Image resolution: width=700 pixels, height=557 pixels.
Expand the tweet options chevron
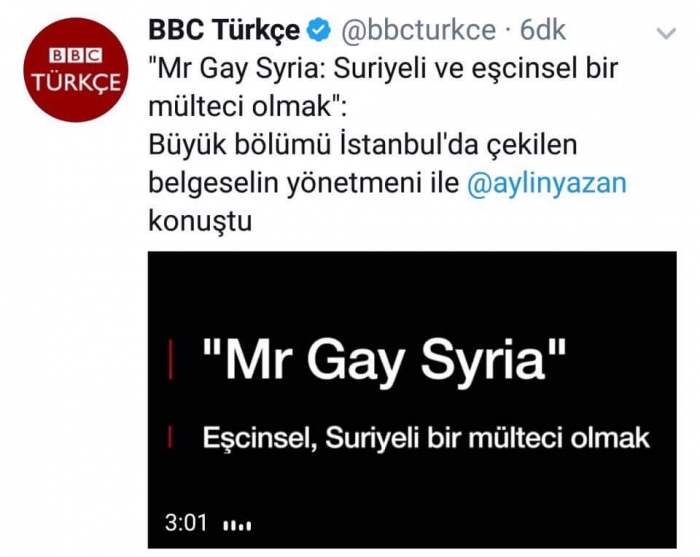(666, 33)
